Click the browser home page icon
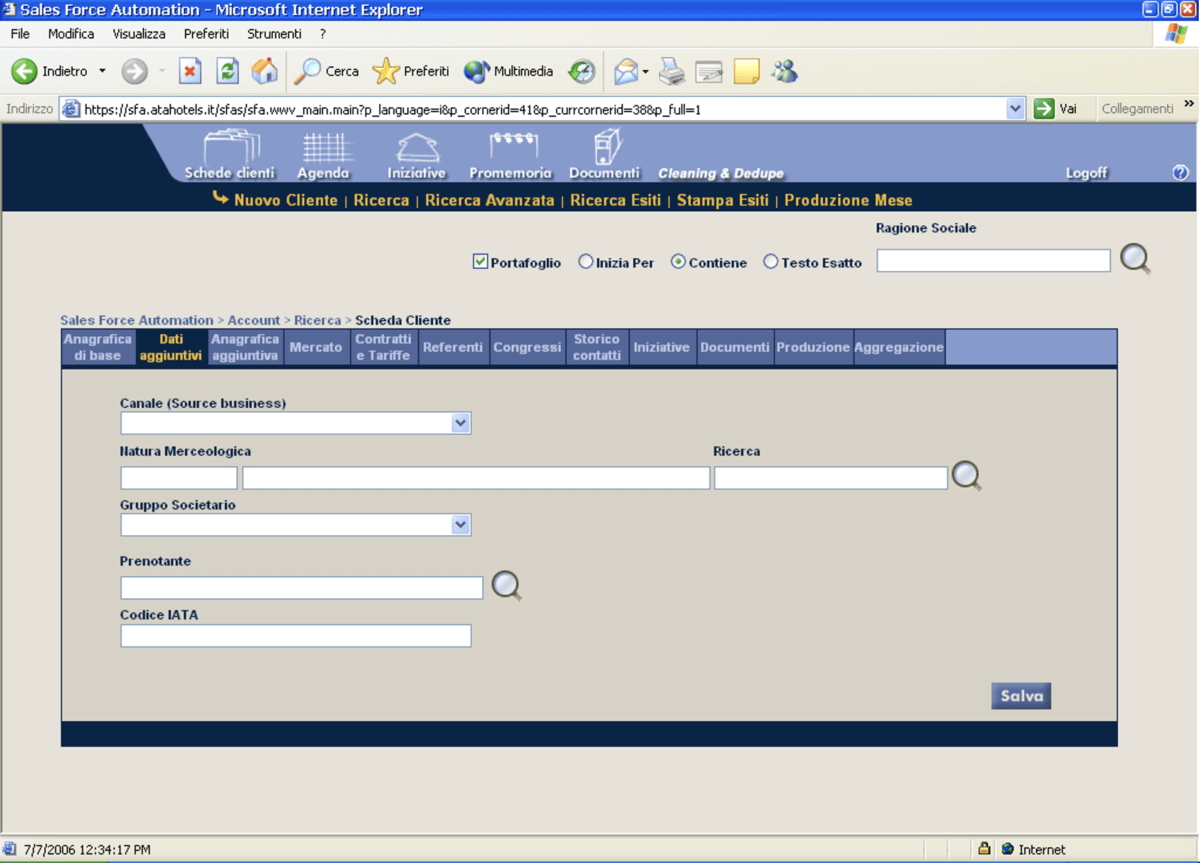This screenshot has height=863, width=1200. point(265,71)
